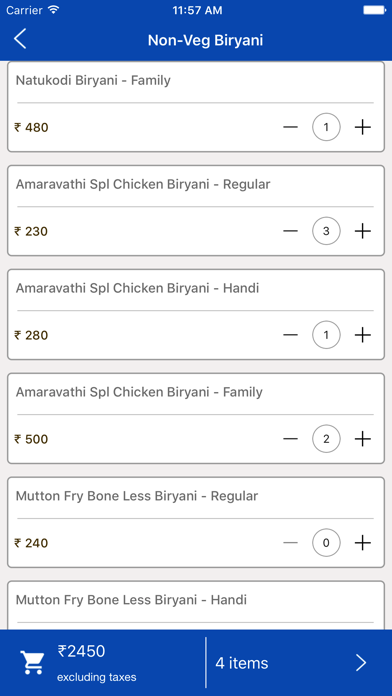The width and height of the screenshot is (392, 696).
Task: Add Mutton Fry Bone Less Biryani Regular
Action: point(363,543)
